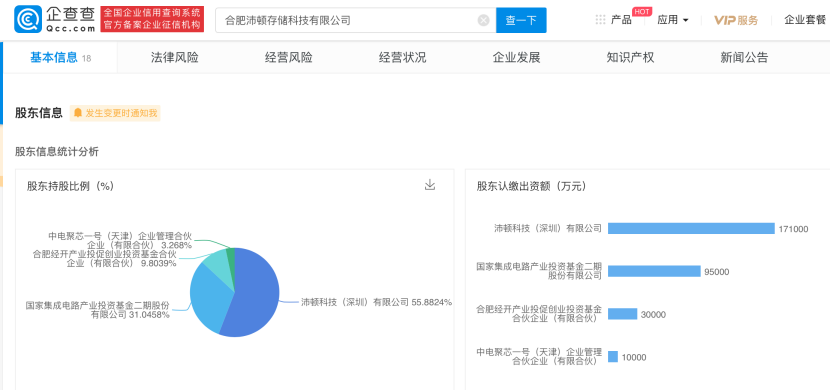832x390 pixels.
Task: Click the 查一下 search button
Action: (x=521, y=21)
